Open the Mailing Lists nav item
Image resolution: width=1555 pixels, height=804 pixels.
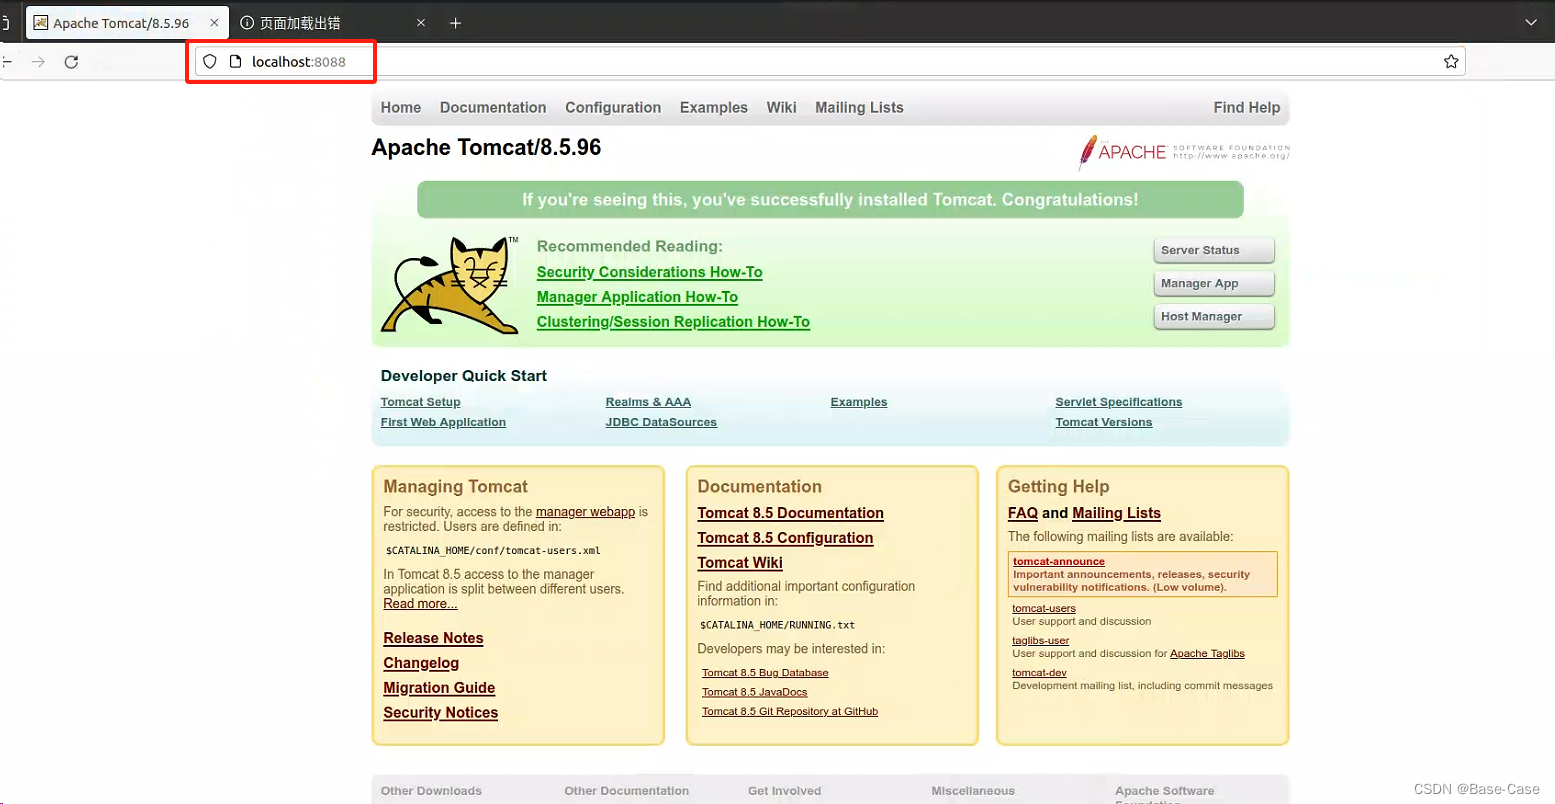tap(859, 108)
